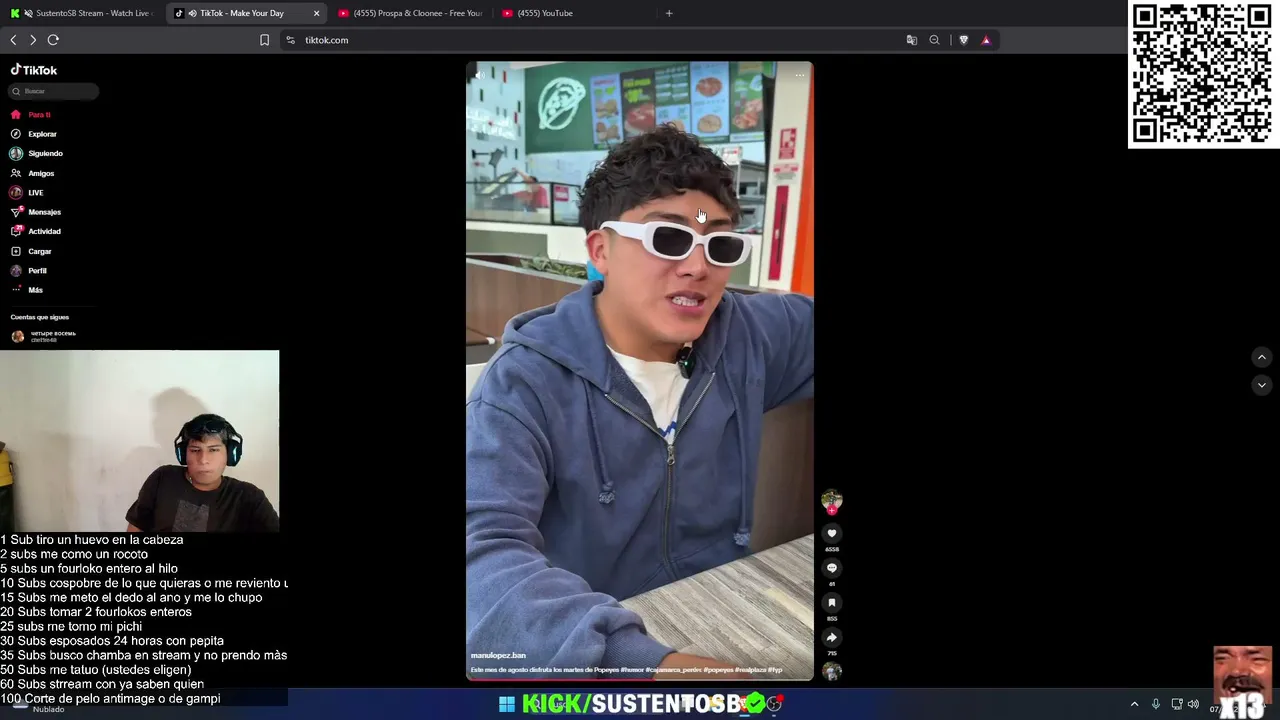Open the translate page icon in address bar
The width and height of the screenshot is (1280, 720).
(911, 40)
